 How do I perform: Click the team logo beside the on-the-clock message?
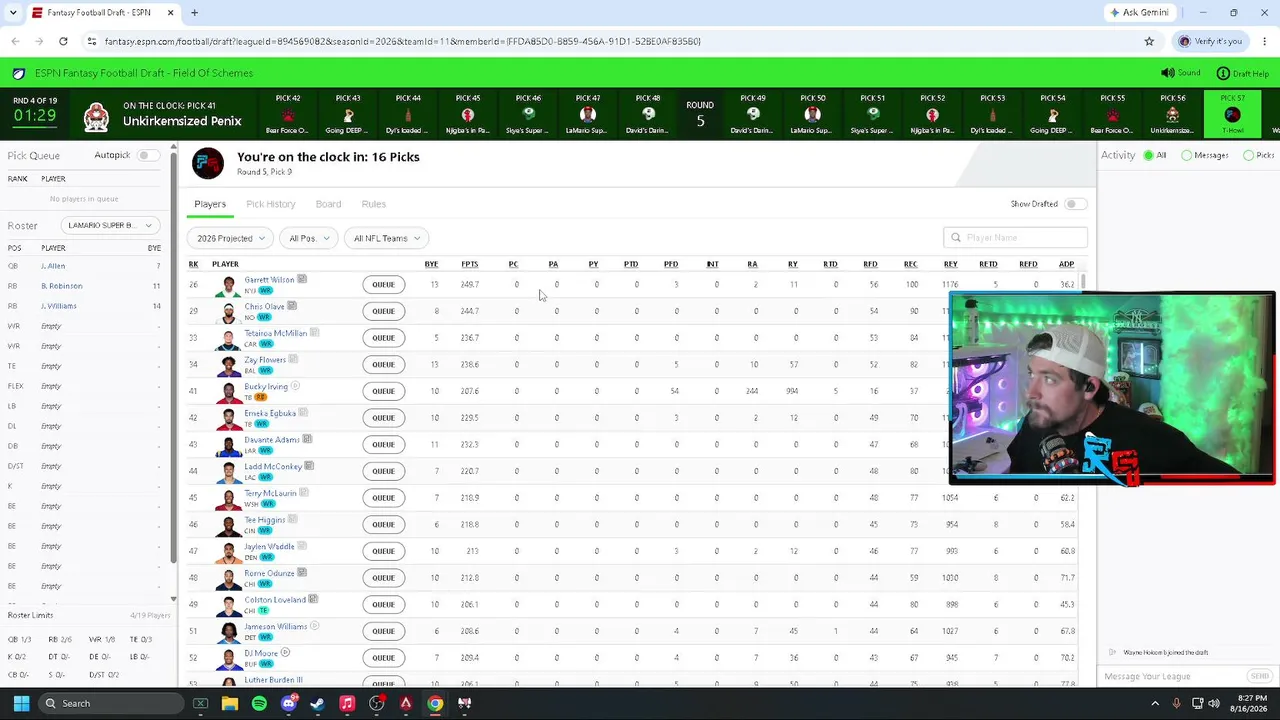pyautogui.click(x=208, y=163)
